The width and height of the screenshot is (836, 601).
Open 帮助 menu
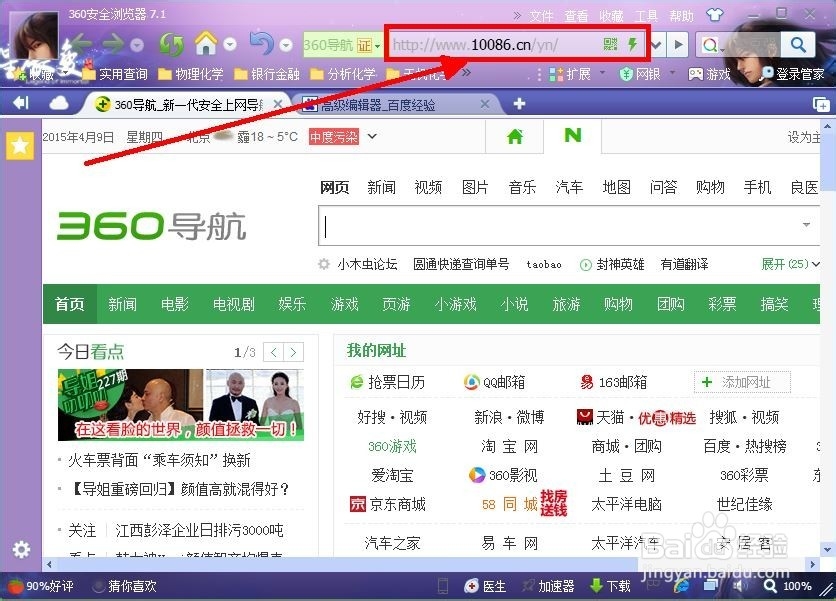click(x=681, y=16)
